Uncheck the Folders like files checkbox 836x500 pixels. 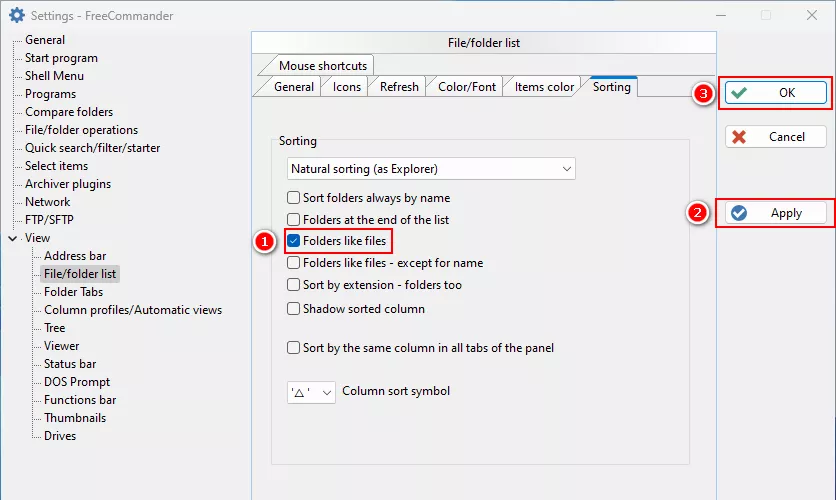[293, 241]
